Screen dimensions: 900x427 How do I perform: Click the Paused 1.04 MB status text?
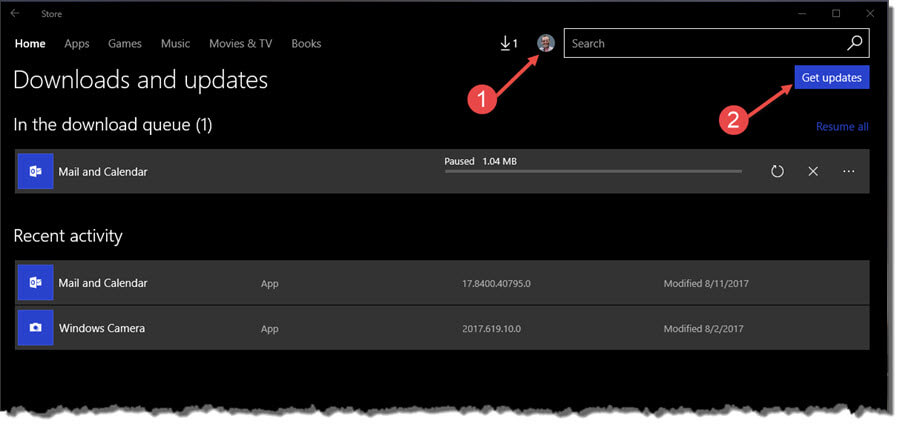pyautogui.click(x=480, y=161)
